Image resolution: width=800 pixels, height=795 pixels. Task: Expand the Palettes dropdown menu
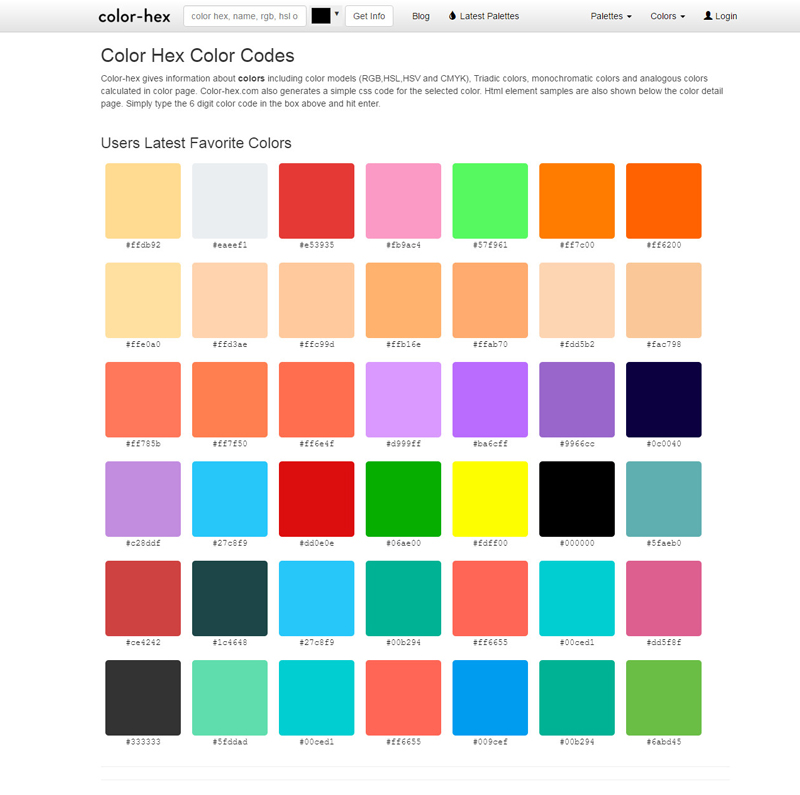[x=611, y=16]
